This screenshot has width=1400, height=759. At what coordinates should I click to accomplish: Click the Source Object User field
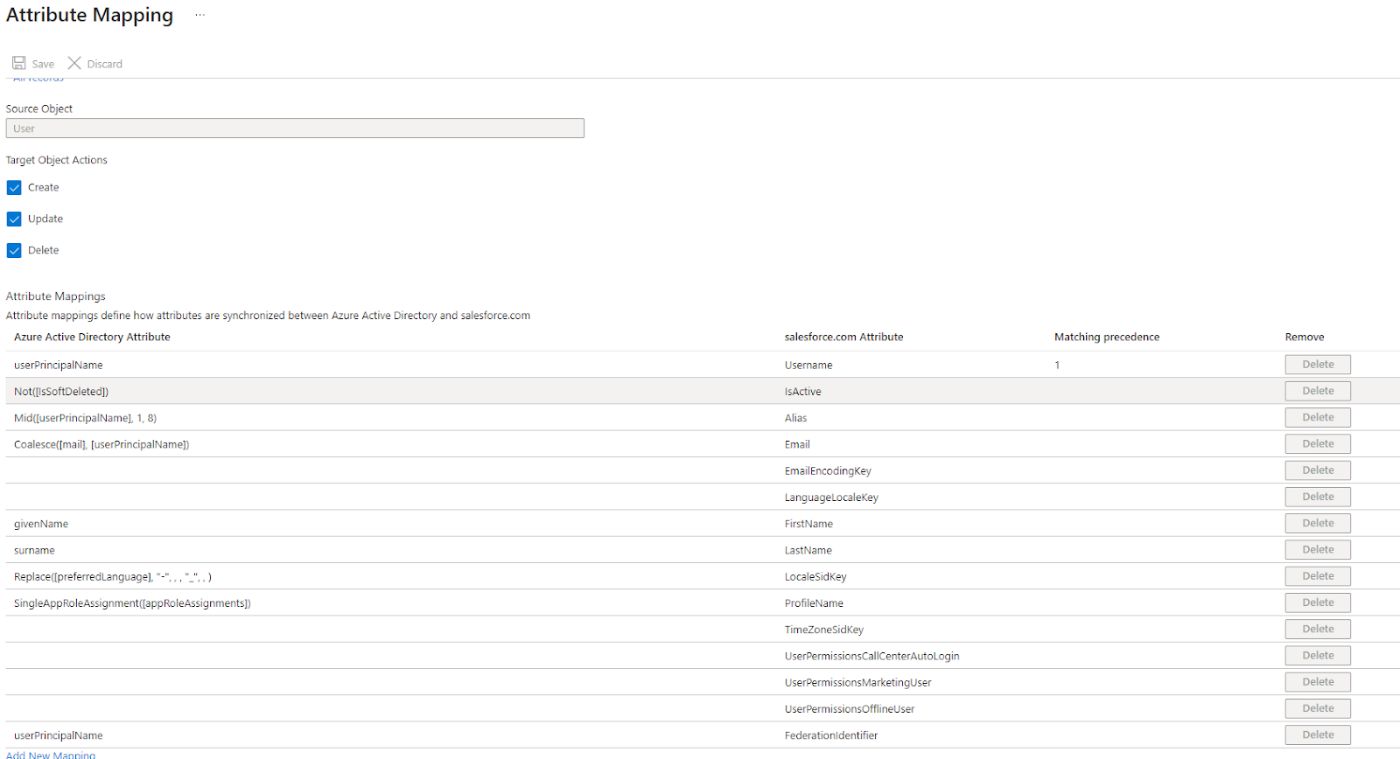pyautogui.click(x=295, y=128)
